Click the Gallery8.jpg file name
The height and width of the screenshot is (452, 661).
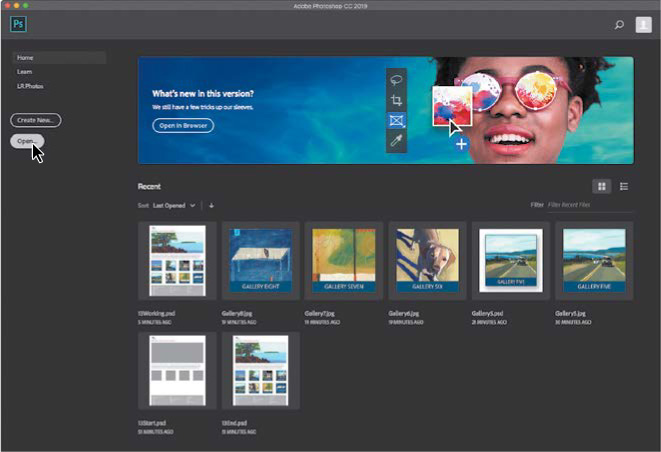pos(237,314)
